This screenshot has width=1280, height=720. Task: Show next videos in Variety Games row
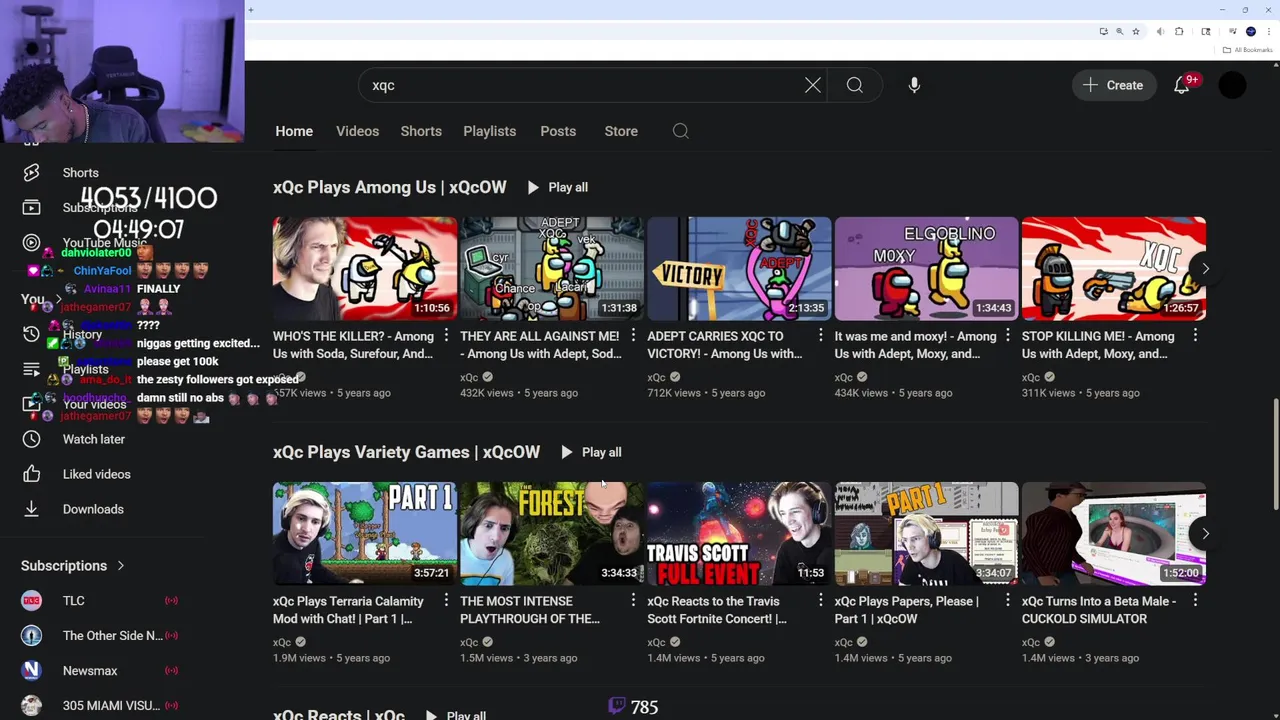tap(1205, 533)
